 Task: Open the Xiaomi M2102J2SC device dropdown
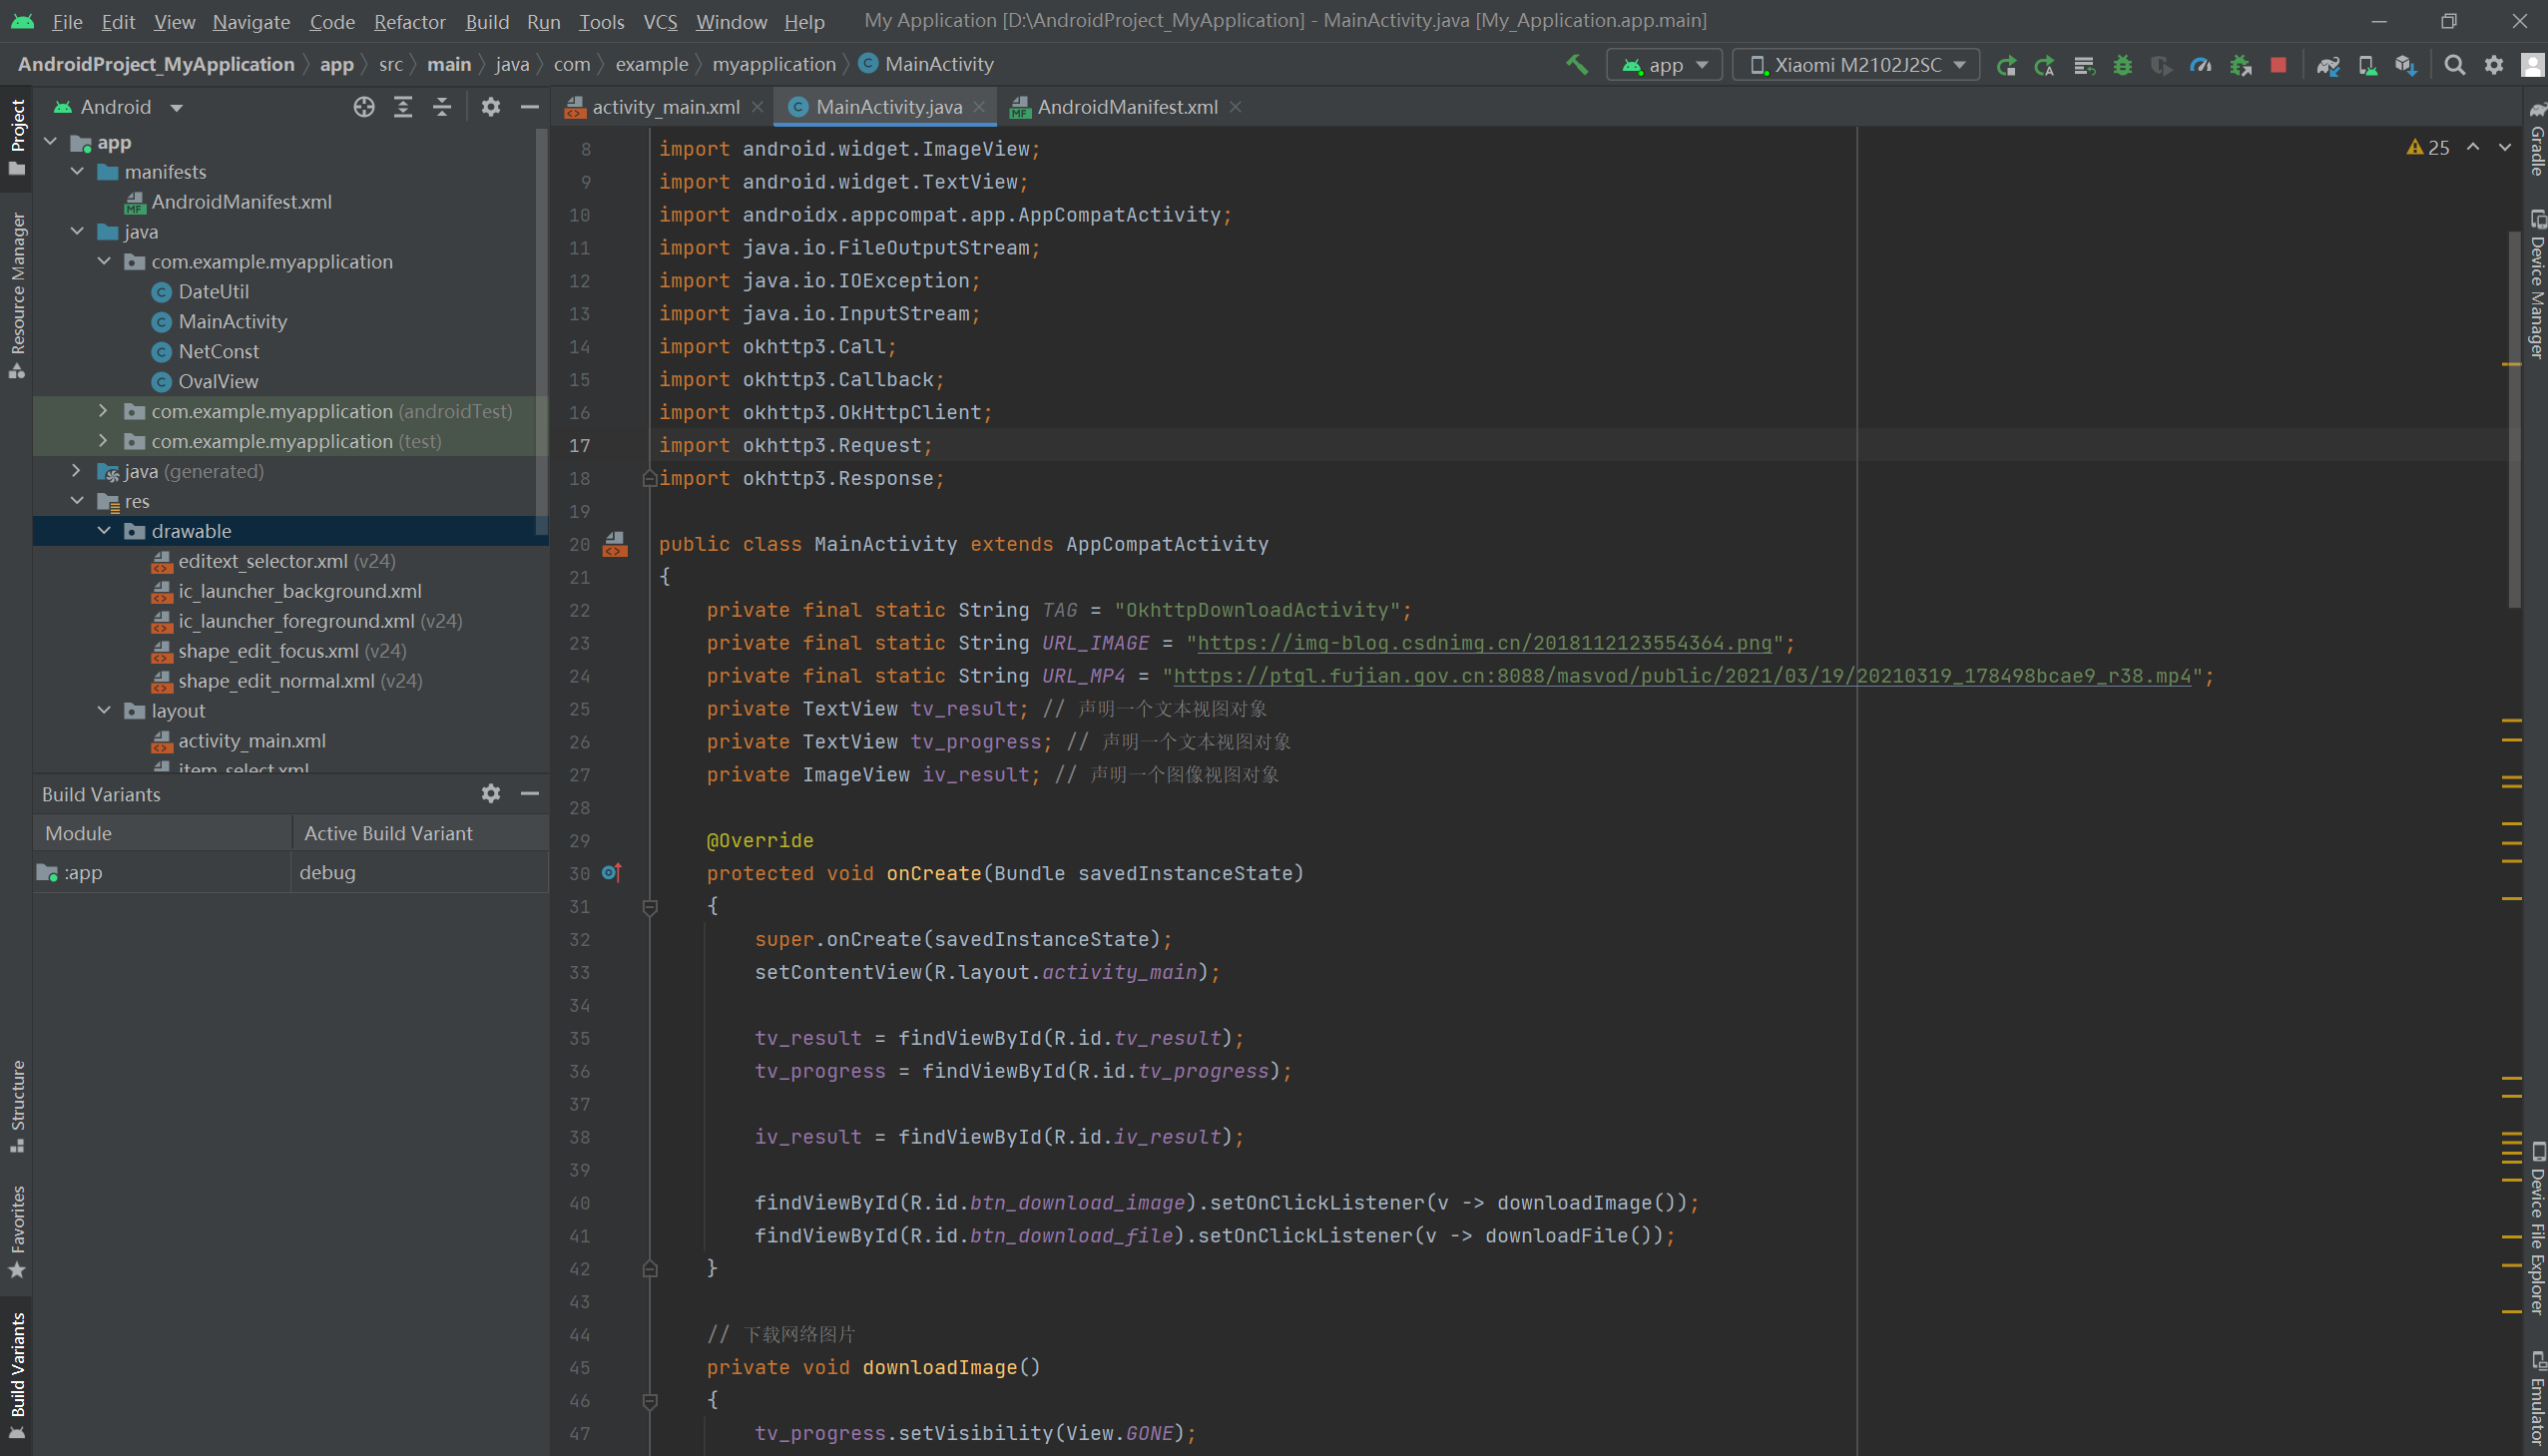pyautogui.click(x=1855, y=65)
